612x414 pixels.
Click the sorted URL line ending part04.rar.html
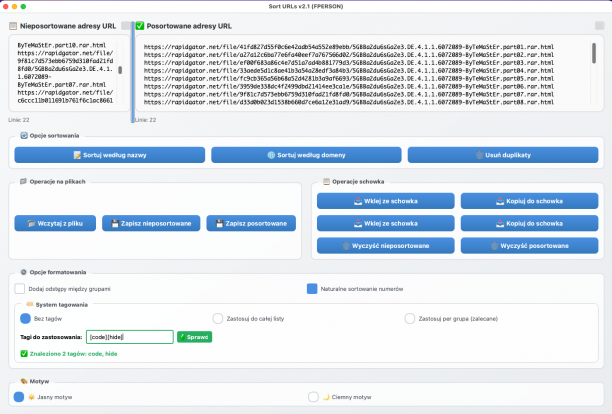[349, 71]
